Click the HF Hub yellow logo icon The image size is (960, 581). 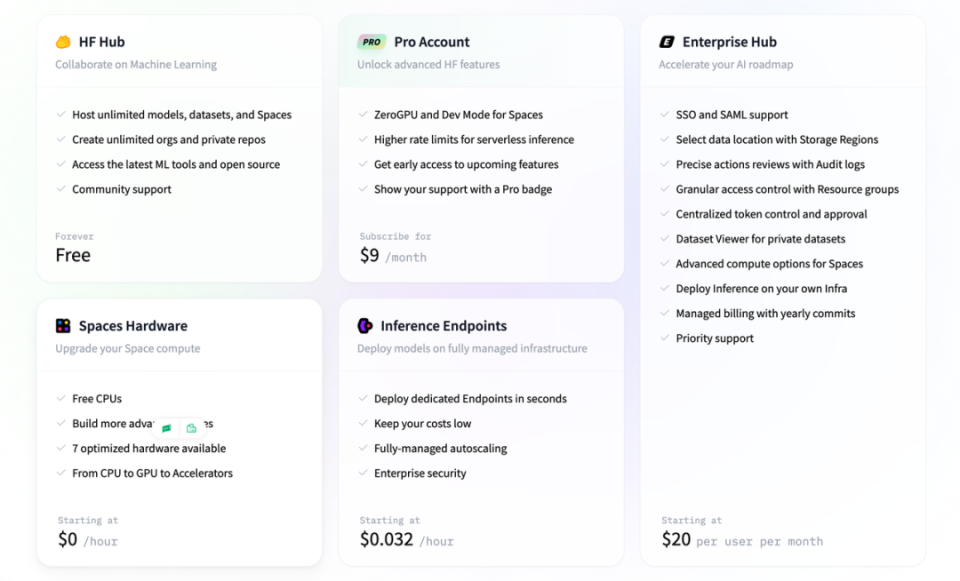coord(63,42)
